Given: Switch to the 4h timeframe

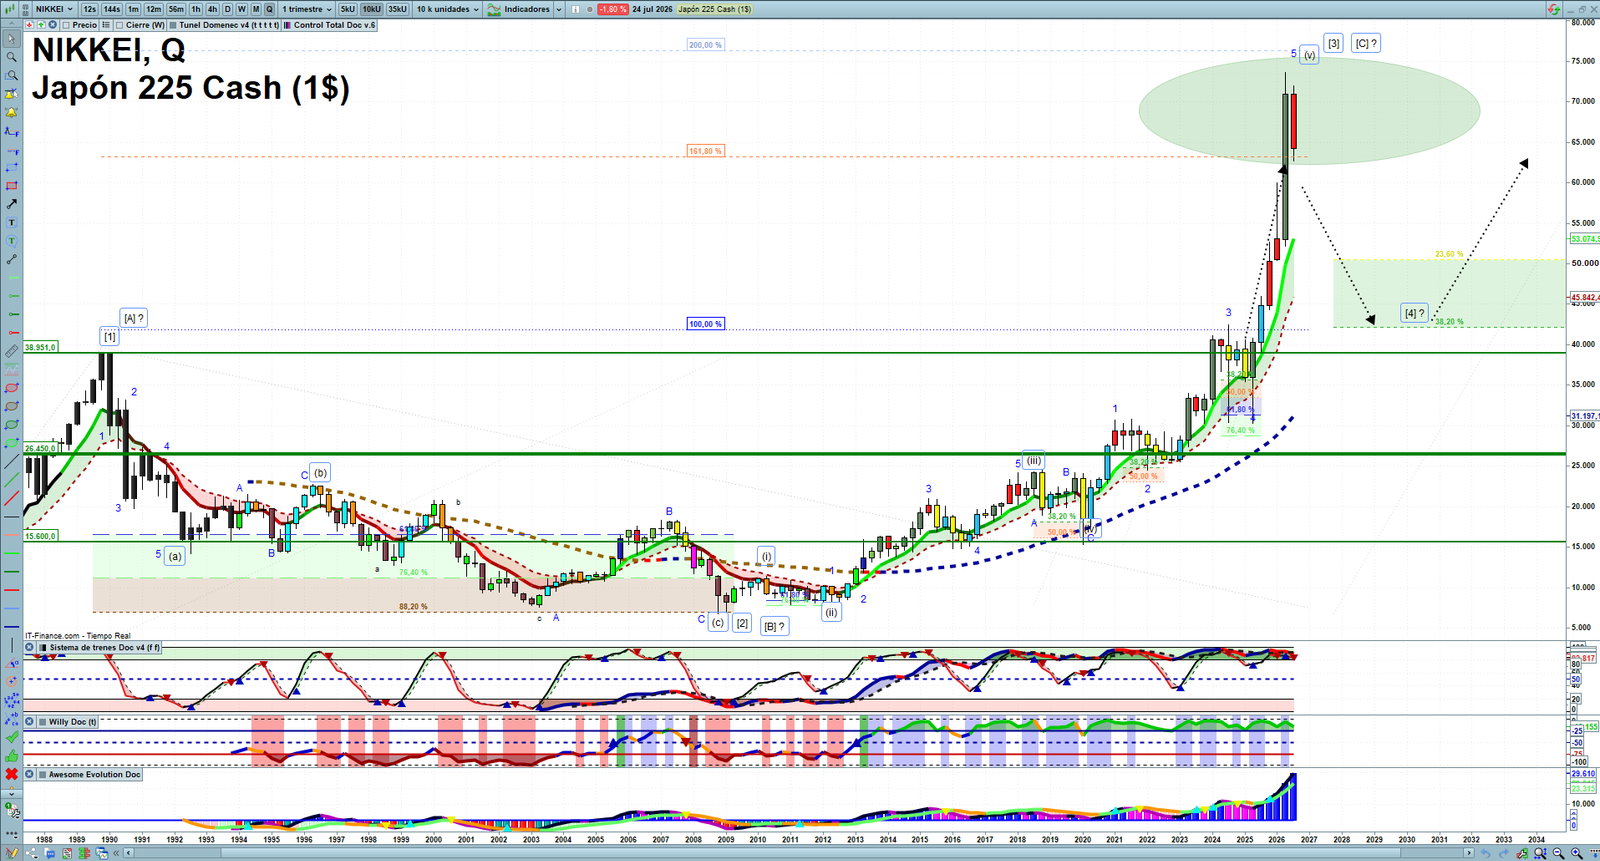Looking at the screenshot, I should 212,9.
